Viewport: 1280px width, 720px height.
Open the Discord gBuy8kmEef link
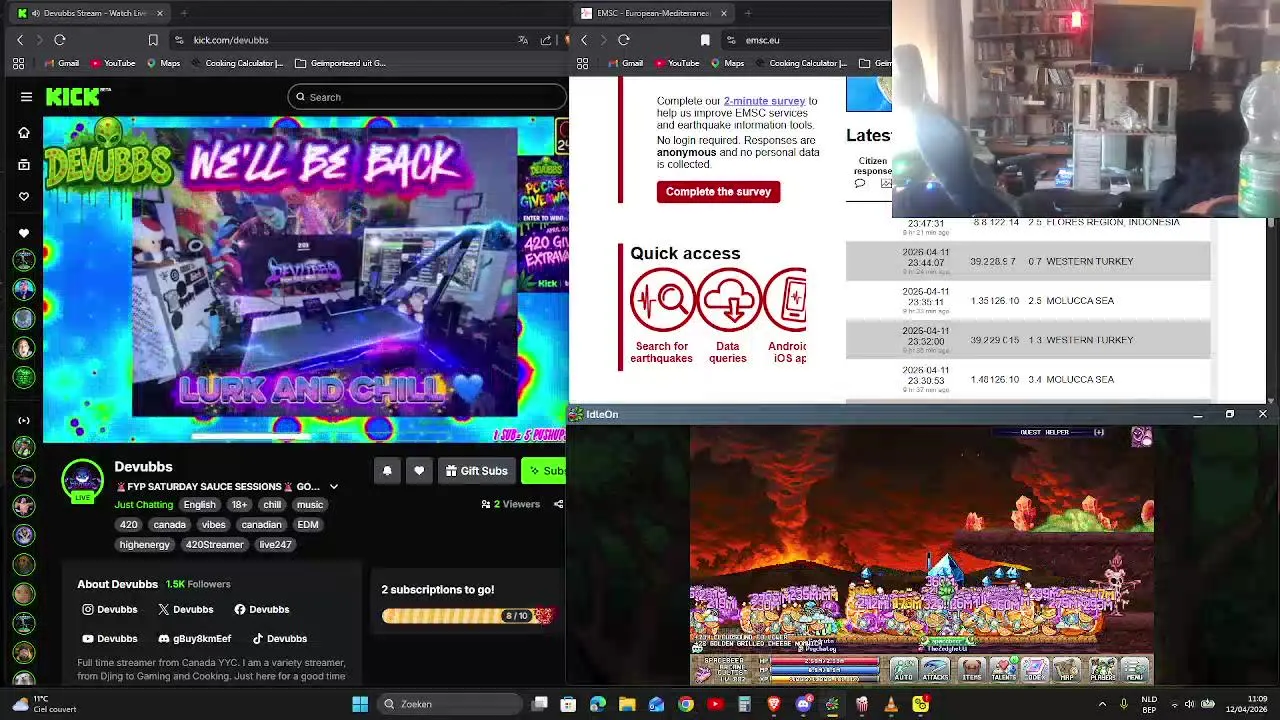pos(194,639)
